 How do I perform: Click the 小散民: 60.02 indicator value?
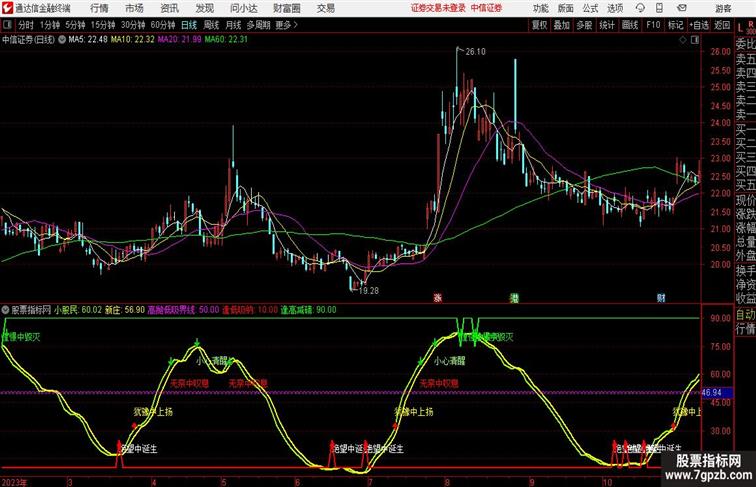coord(78,310)
